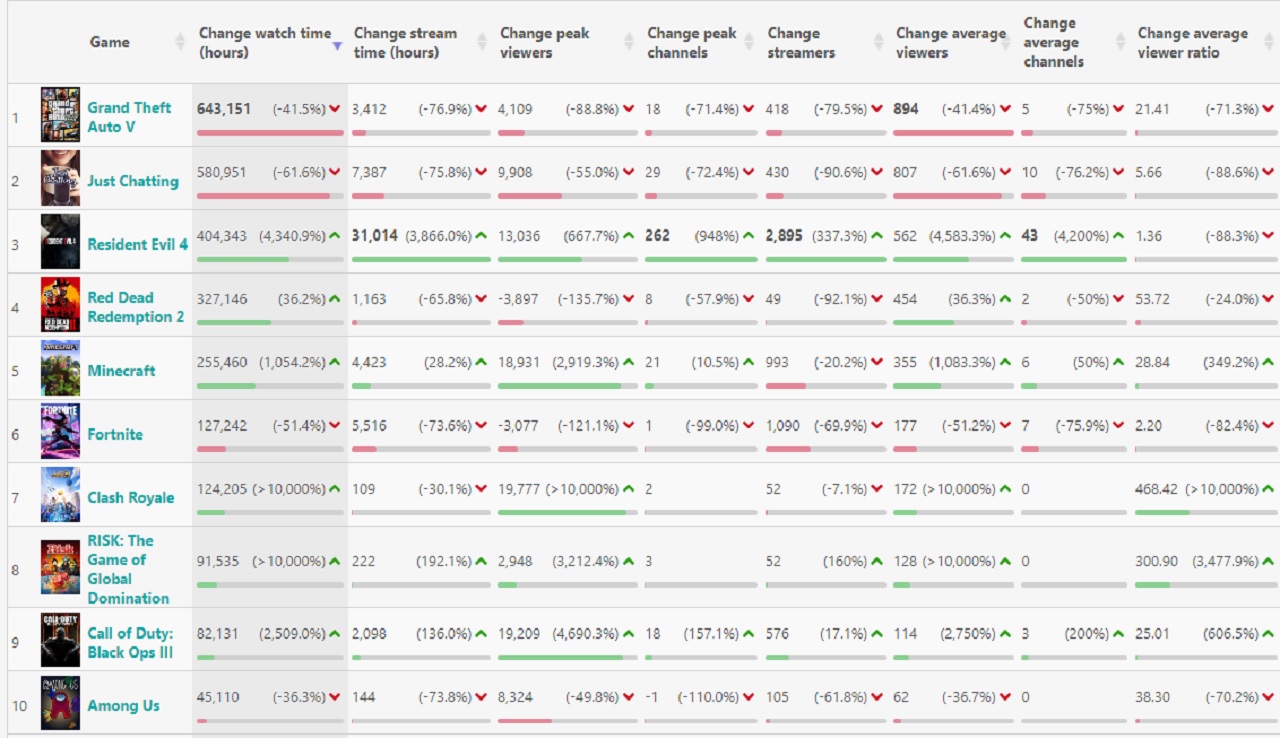Click sort arrows beside Change average channels
Image resolution: width=1280 pixels, height=738 pixels.
1119,42
